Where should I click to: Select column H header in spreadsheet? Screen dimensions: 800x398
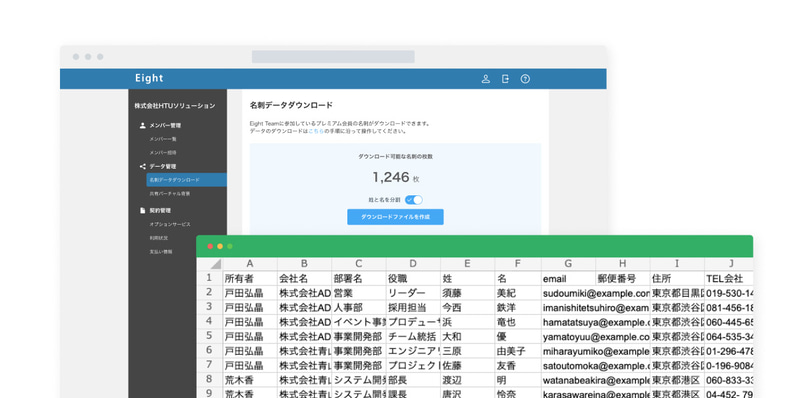tap(623, 264)
